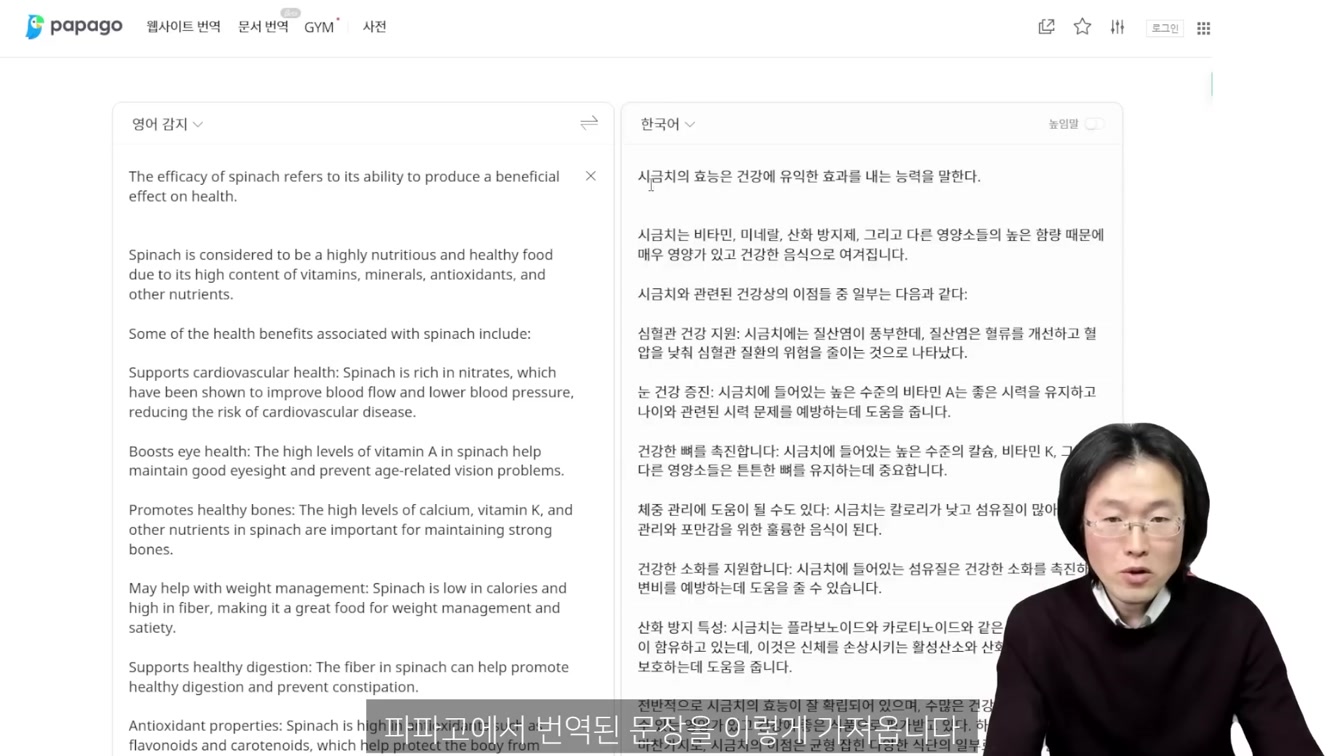The height and width of the screenshot is (756, 1344).
Task: Click translated paragraph '시금치는 비타민, 미네랄'
Action: pyautogui.click(x=871, y=244)
